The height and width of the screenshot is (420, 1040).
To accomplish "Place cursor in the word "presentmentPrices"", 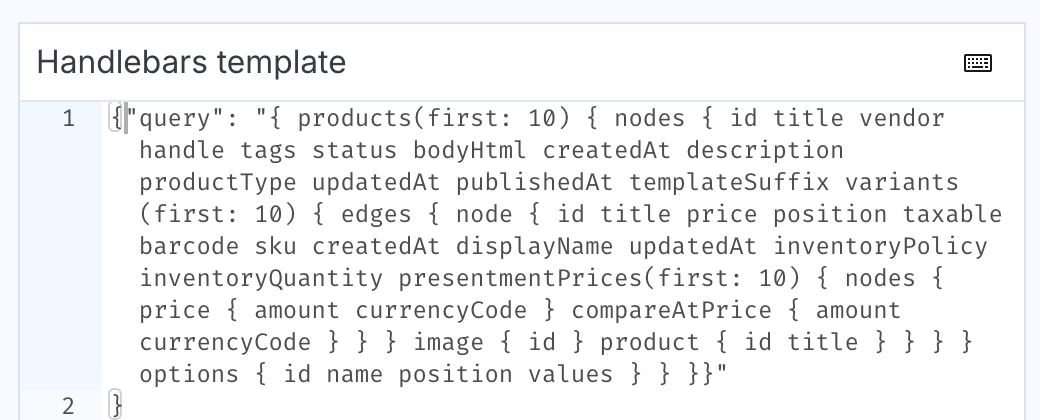I will (x=520, y=278).
